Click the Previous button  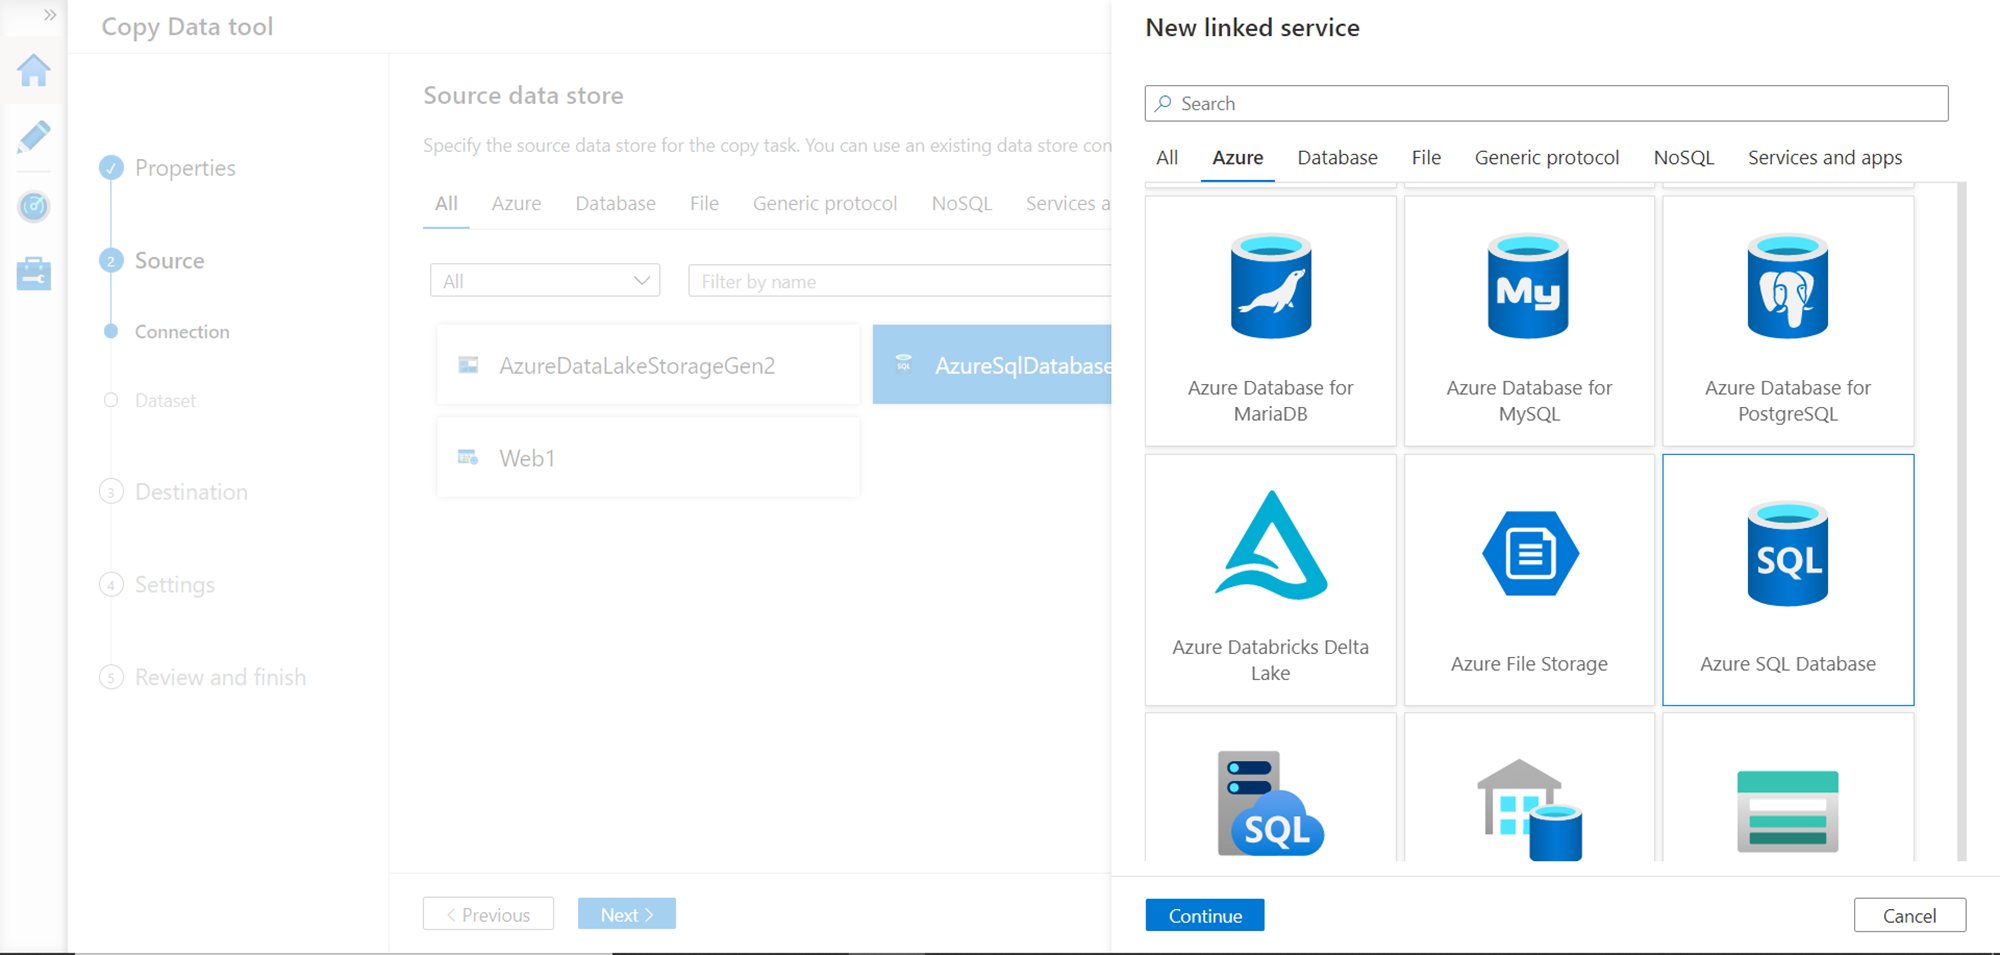pyautogui.click(x=488, y=914)
